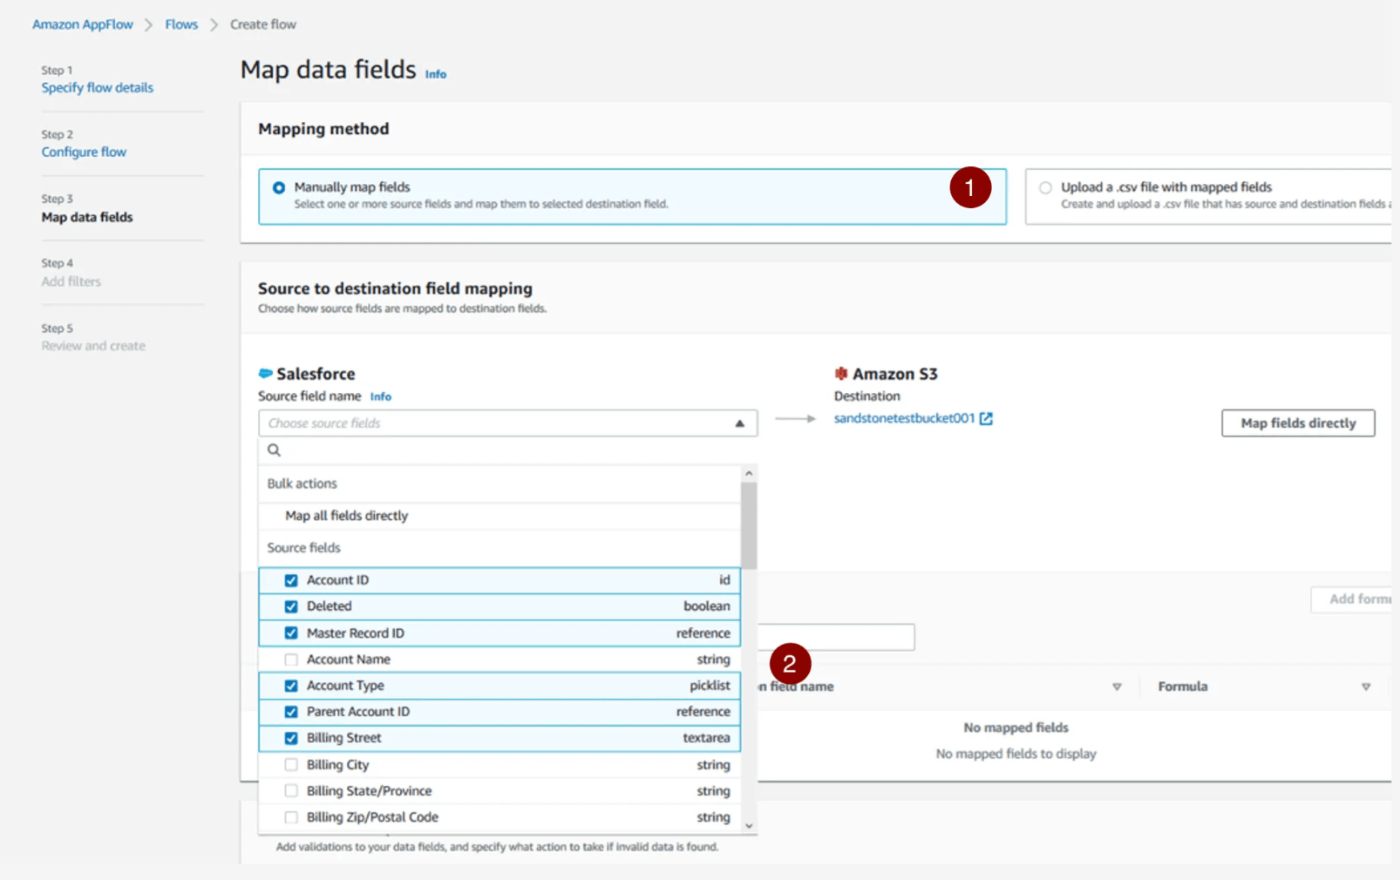This screenshot has width=1400, height=880.
Task: Uncheck the Master Record ID checkbox
Action: pyautogui.click(x=291, y=633)
